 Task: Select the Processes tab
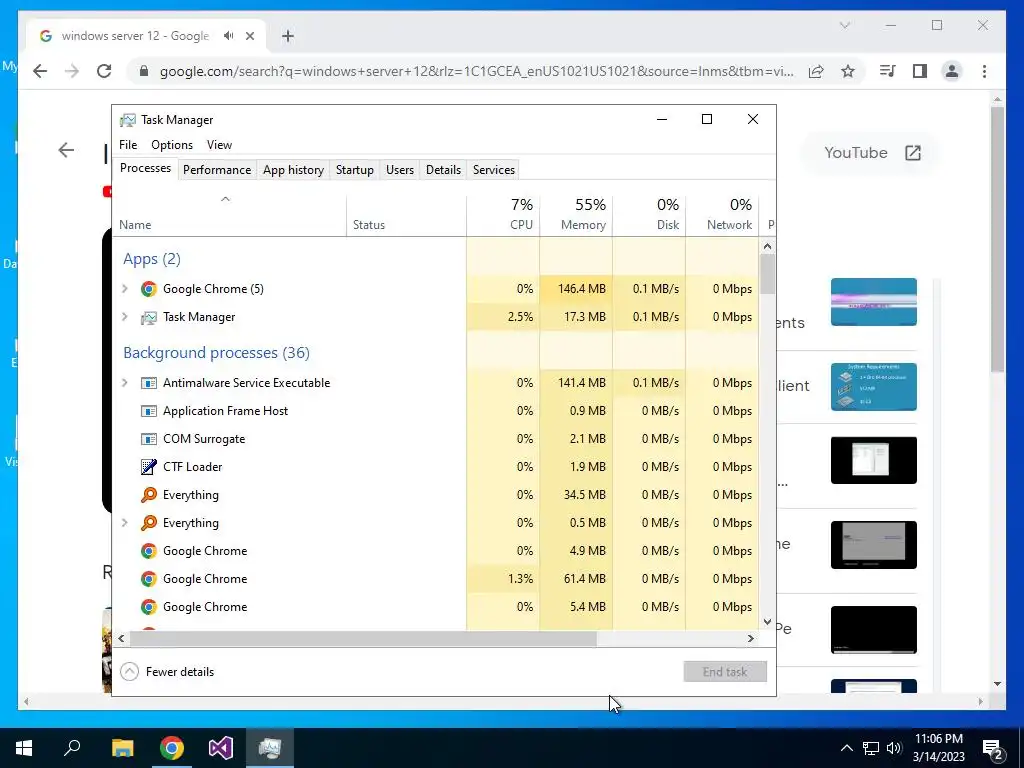[146, 168]
